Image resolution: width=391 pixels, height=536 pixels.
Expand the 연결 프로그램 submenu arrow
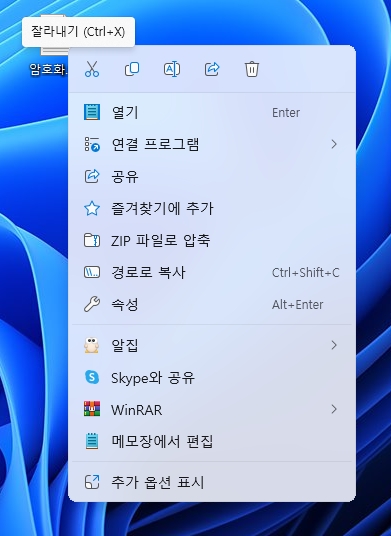(334, 144)
